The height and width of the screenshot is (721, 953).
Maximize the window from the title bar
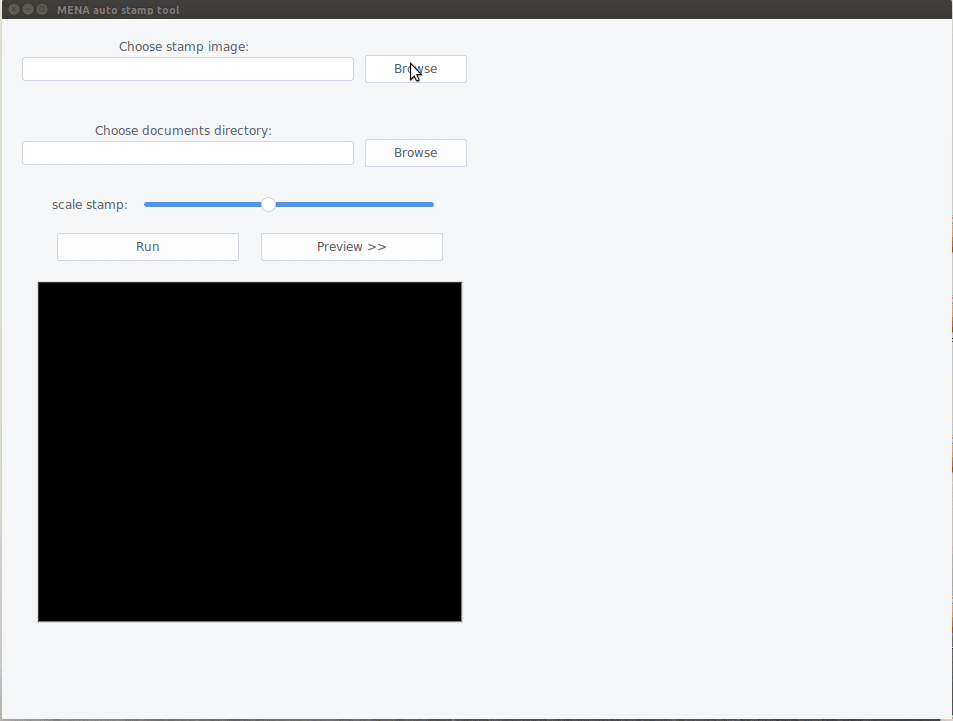[42, 9]
